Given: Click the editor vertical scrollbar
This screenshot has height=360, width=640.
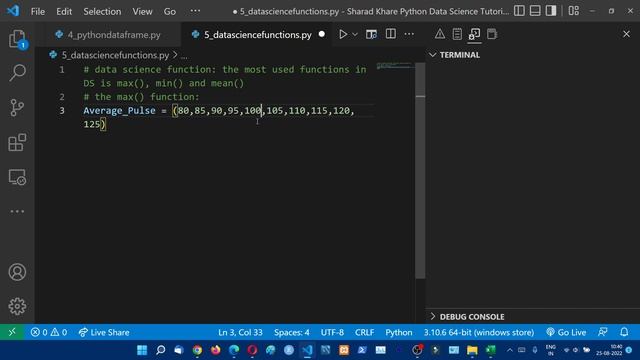Looking at the screenshot, I should click(x=420, y=171).
